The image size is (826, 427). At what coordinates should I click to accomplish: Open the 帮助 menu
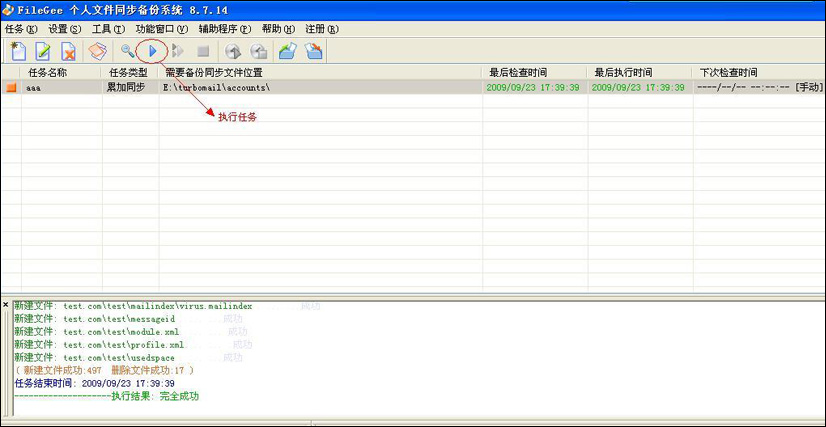(x=271, y=29)
